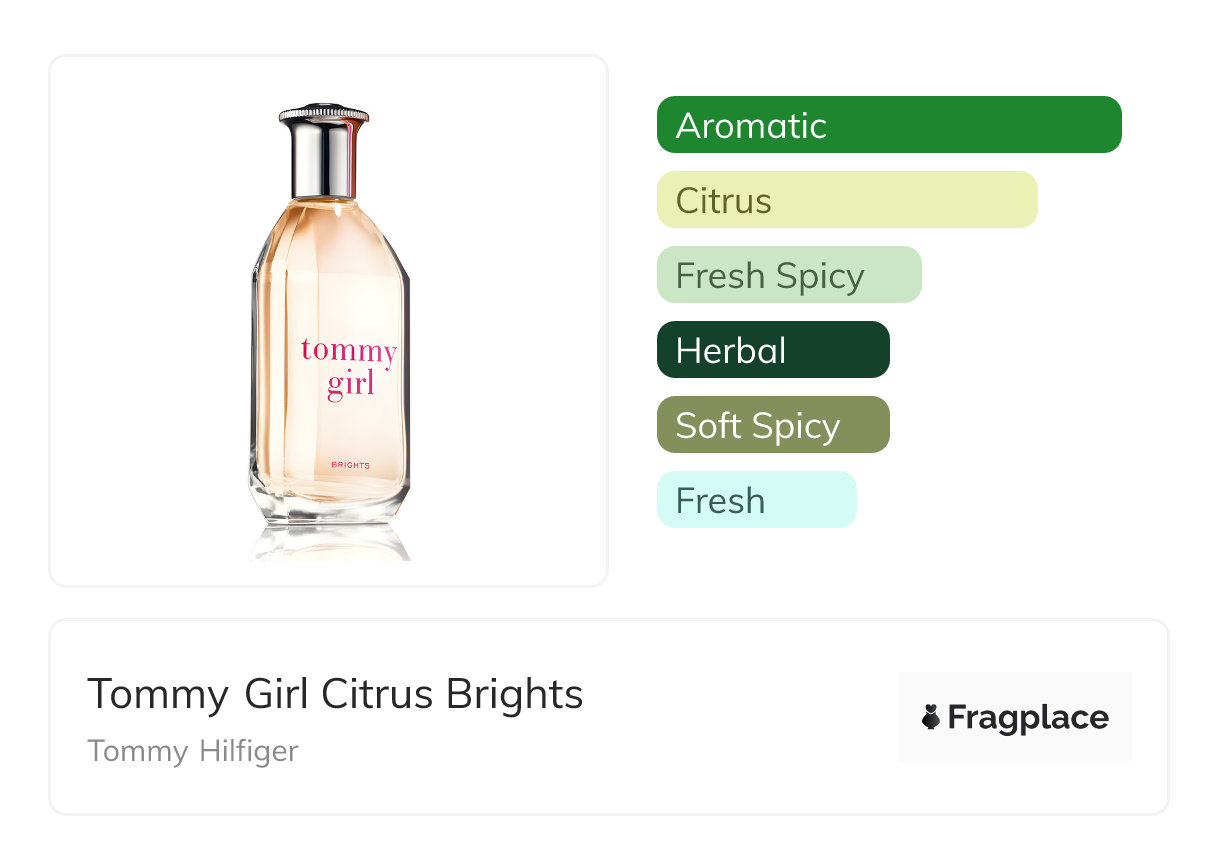1218x864 pixels.
Task: Click "Brights" in the product title heading
Action: click(x=514, y=694)
